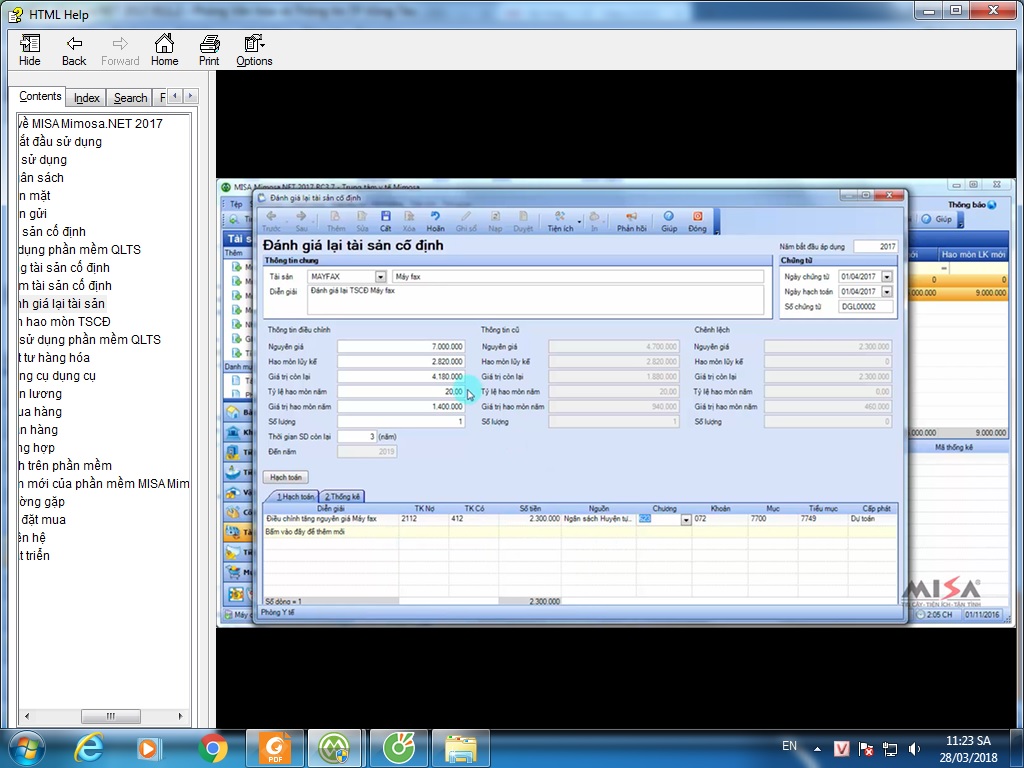The height and width of the screenshot is (768, 1024).
Task: Select 'hao mòn TSCĐ' in contents tree
Action: (65, 321)
